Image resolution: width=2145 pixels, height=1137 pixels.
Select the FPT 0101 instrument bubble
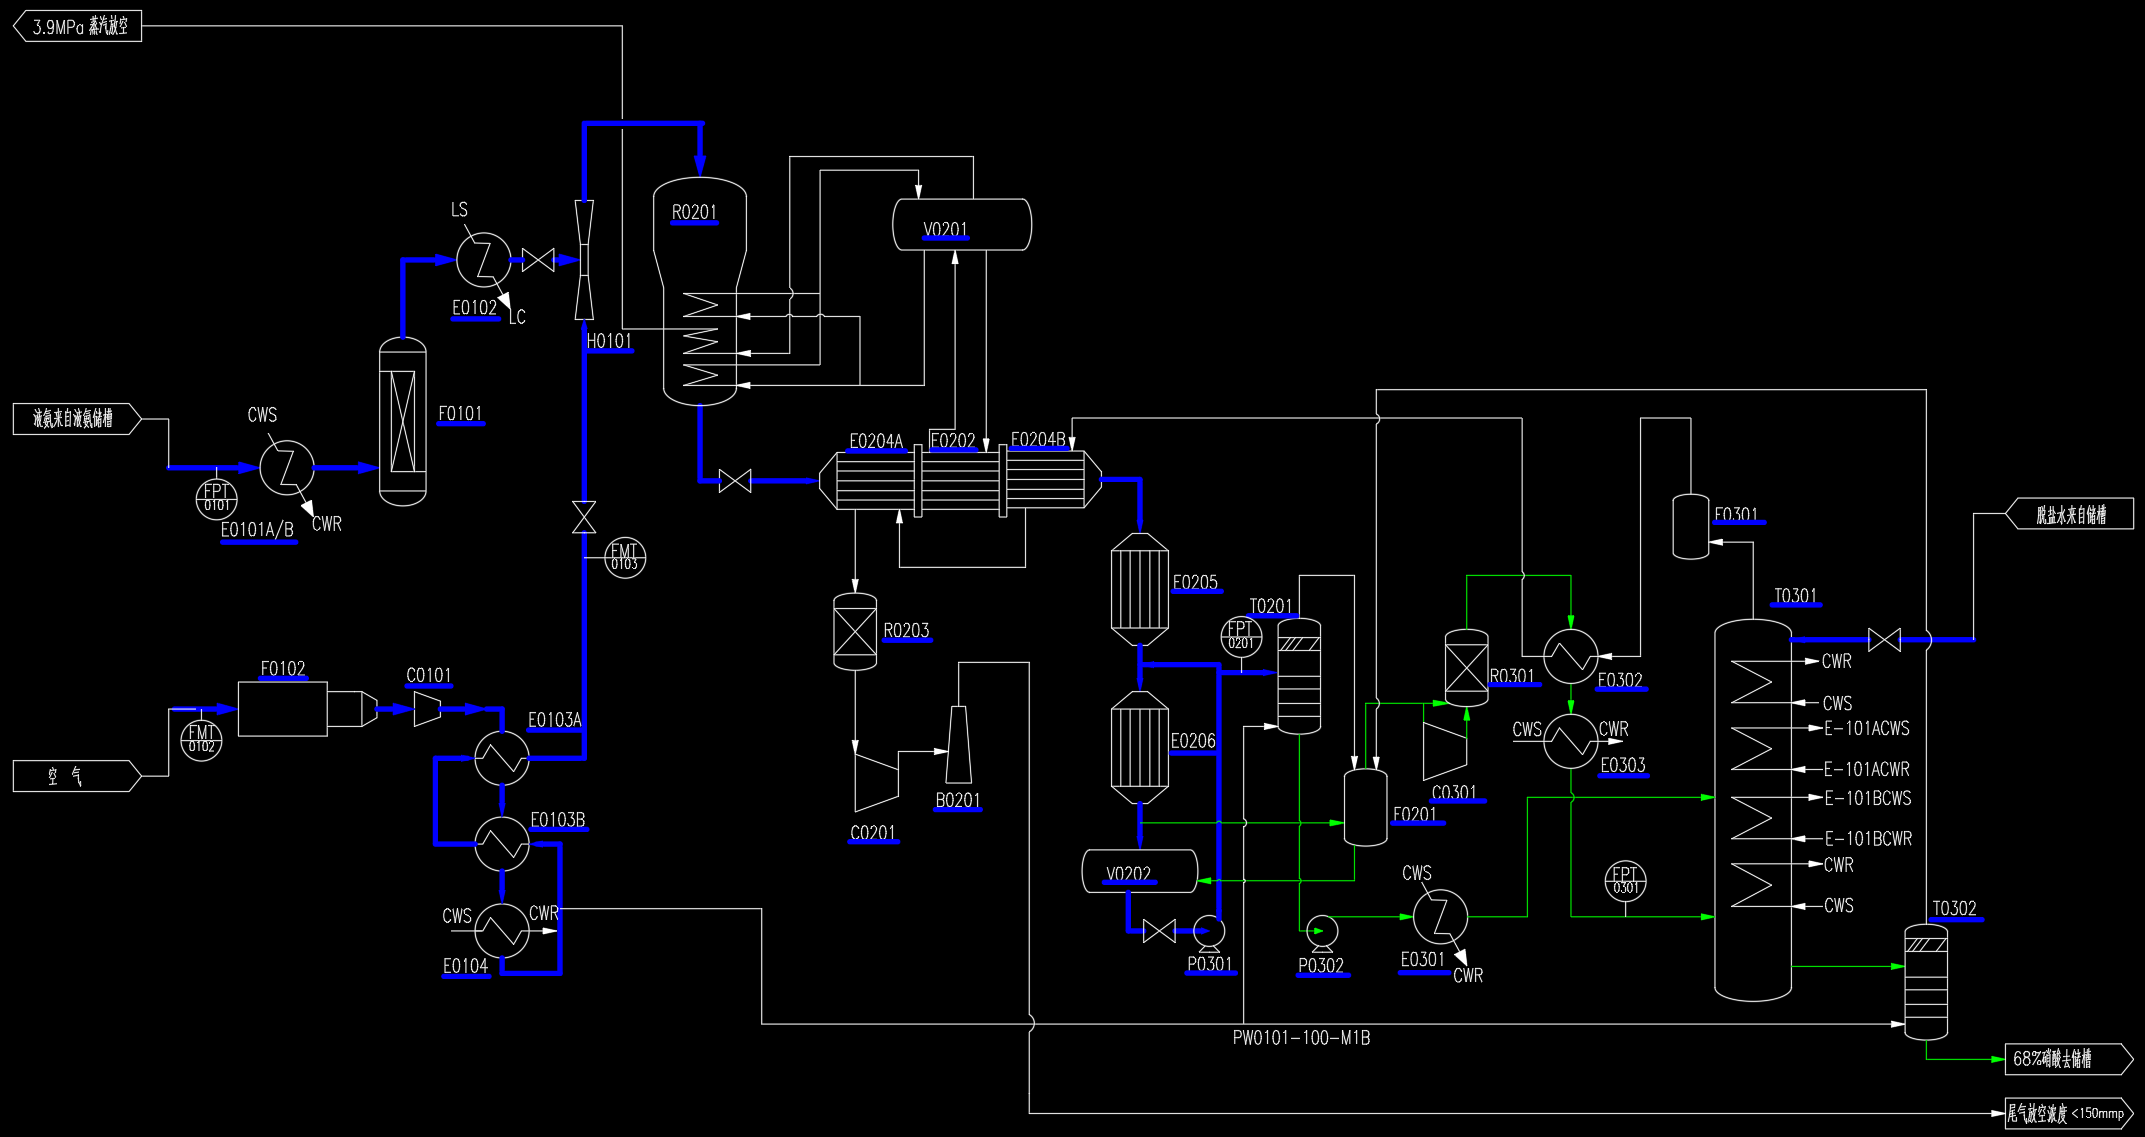click(216, 497)
